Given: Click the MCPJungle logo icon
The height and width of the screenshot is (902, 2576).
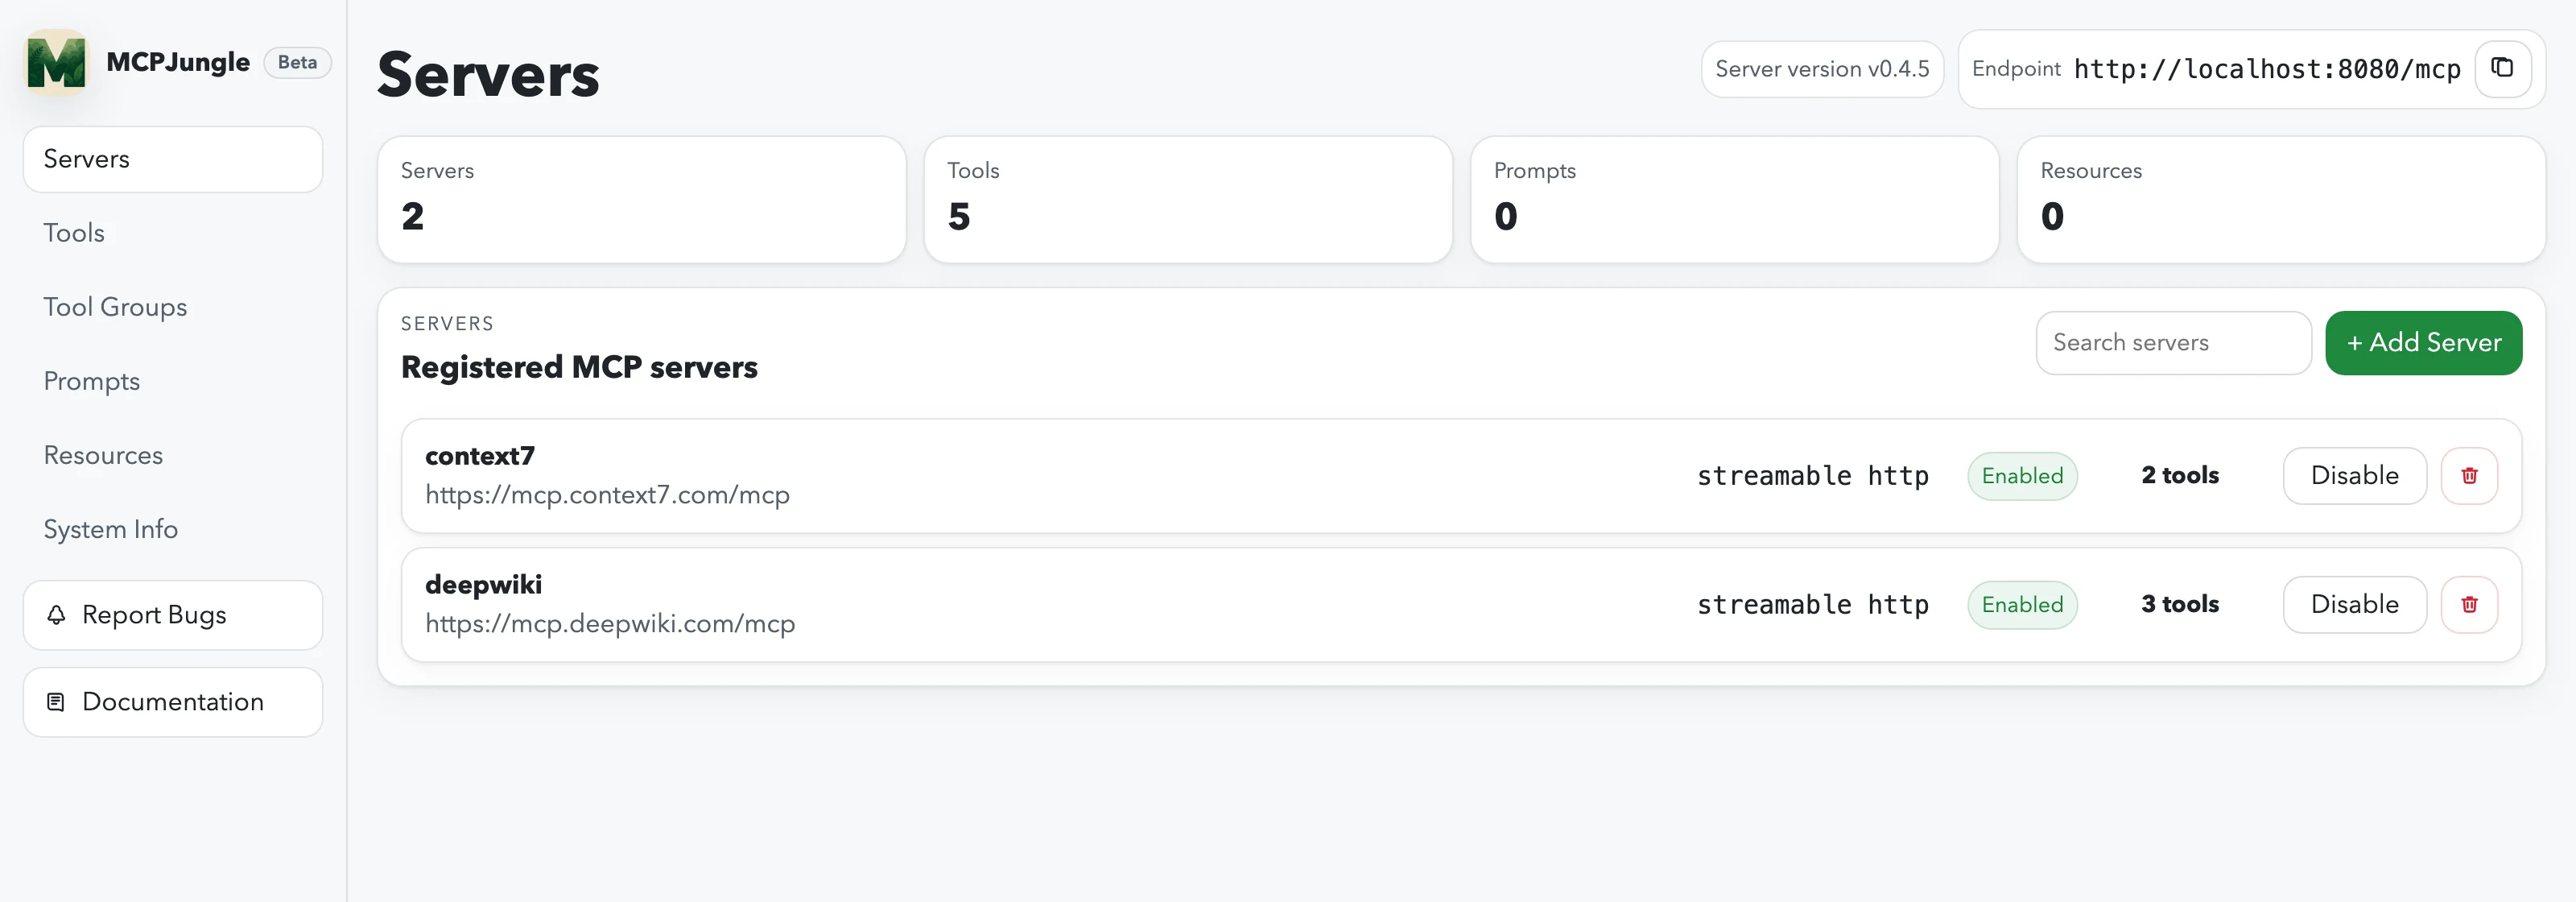Looking at the screenshot, I should 56,62.
